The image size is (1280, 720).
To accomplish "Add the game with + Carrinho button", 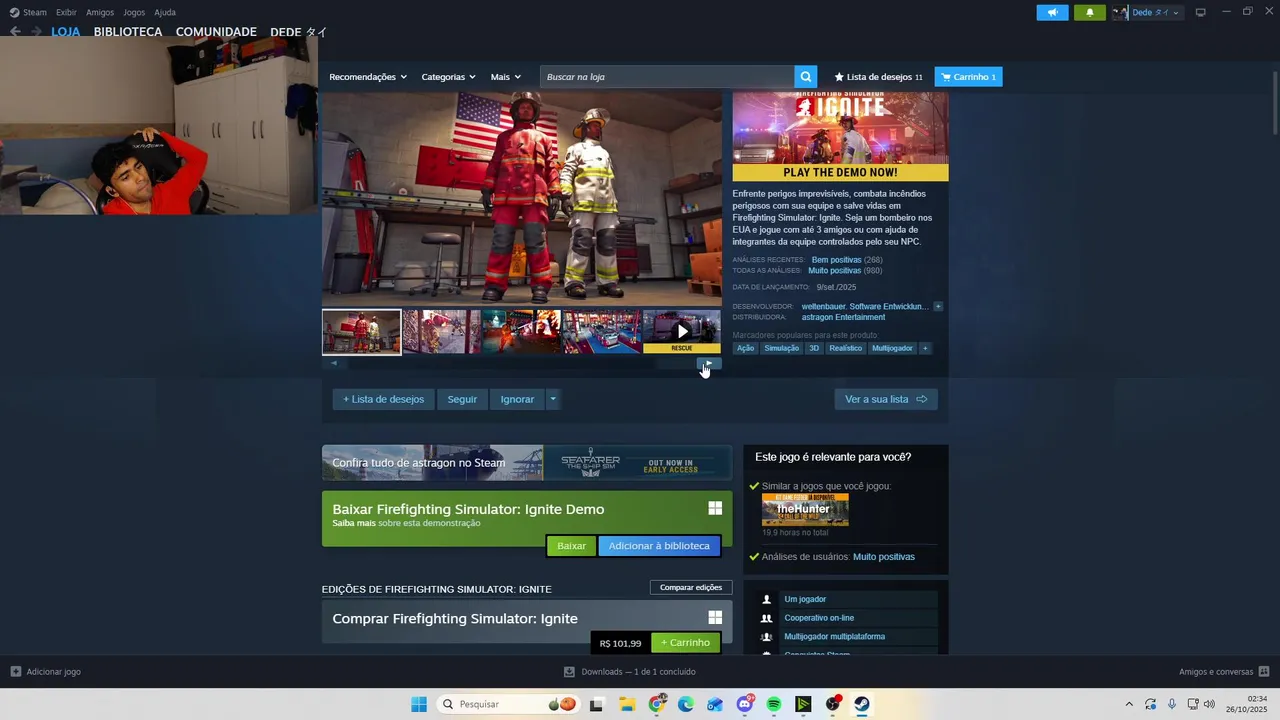I will pyautogui.click(x=685, y=643).
